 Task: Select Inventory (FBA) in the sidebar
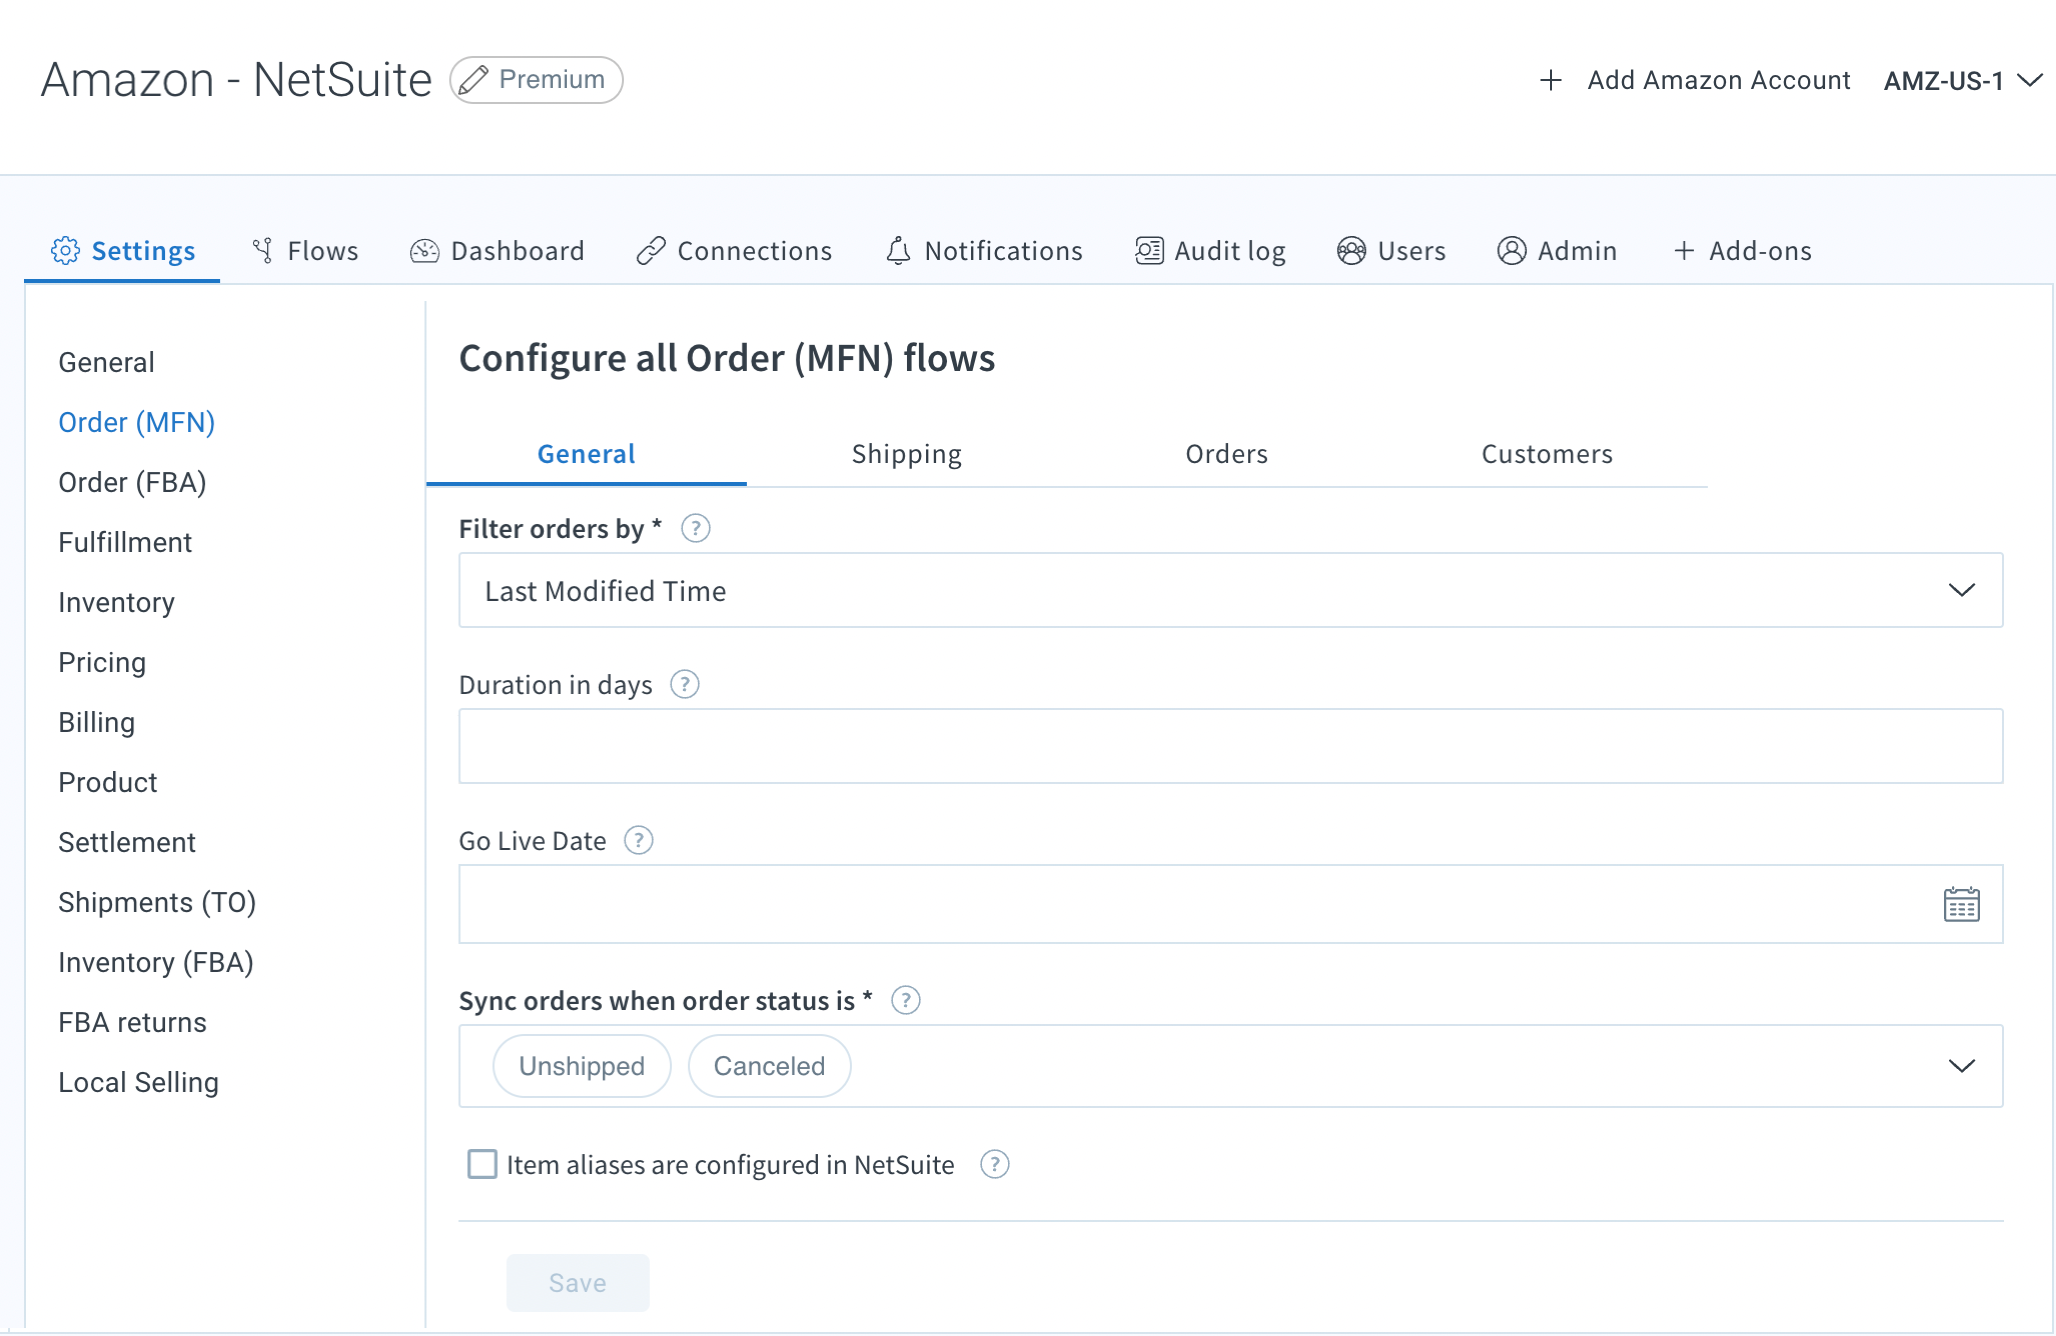pyautogui.click(x=156, y=962)
